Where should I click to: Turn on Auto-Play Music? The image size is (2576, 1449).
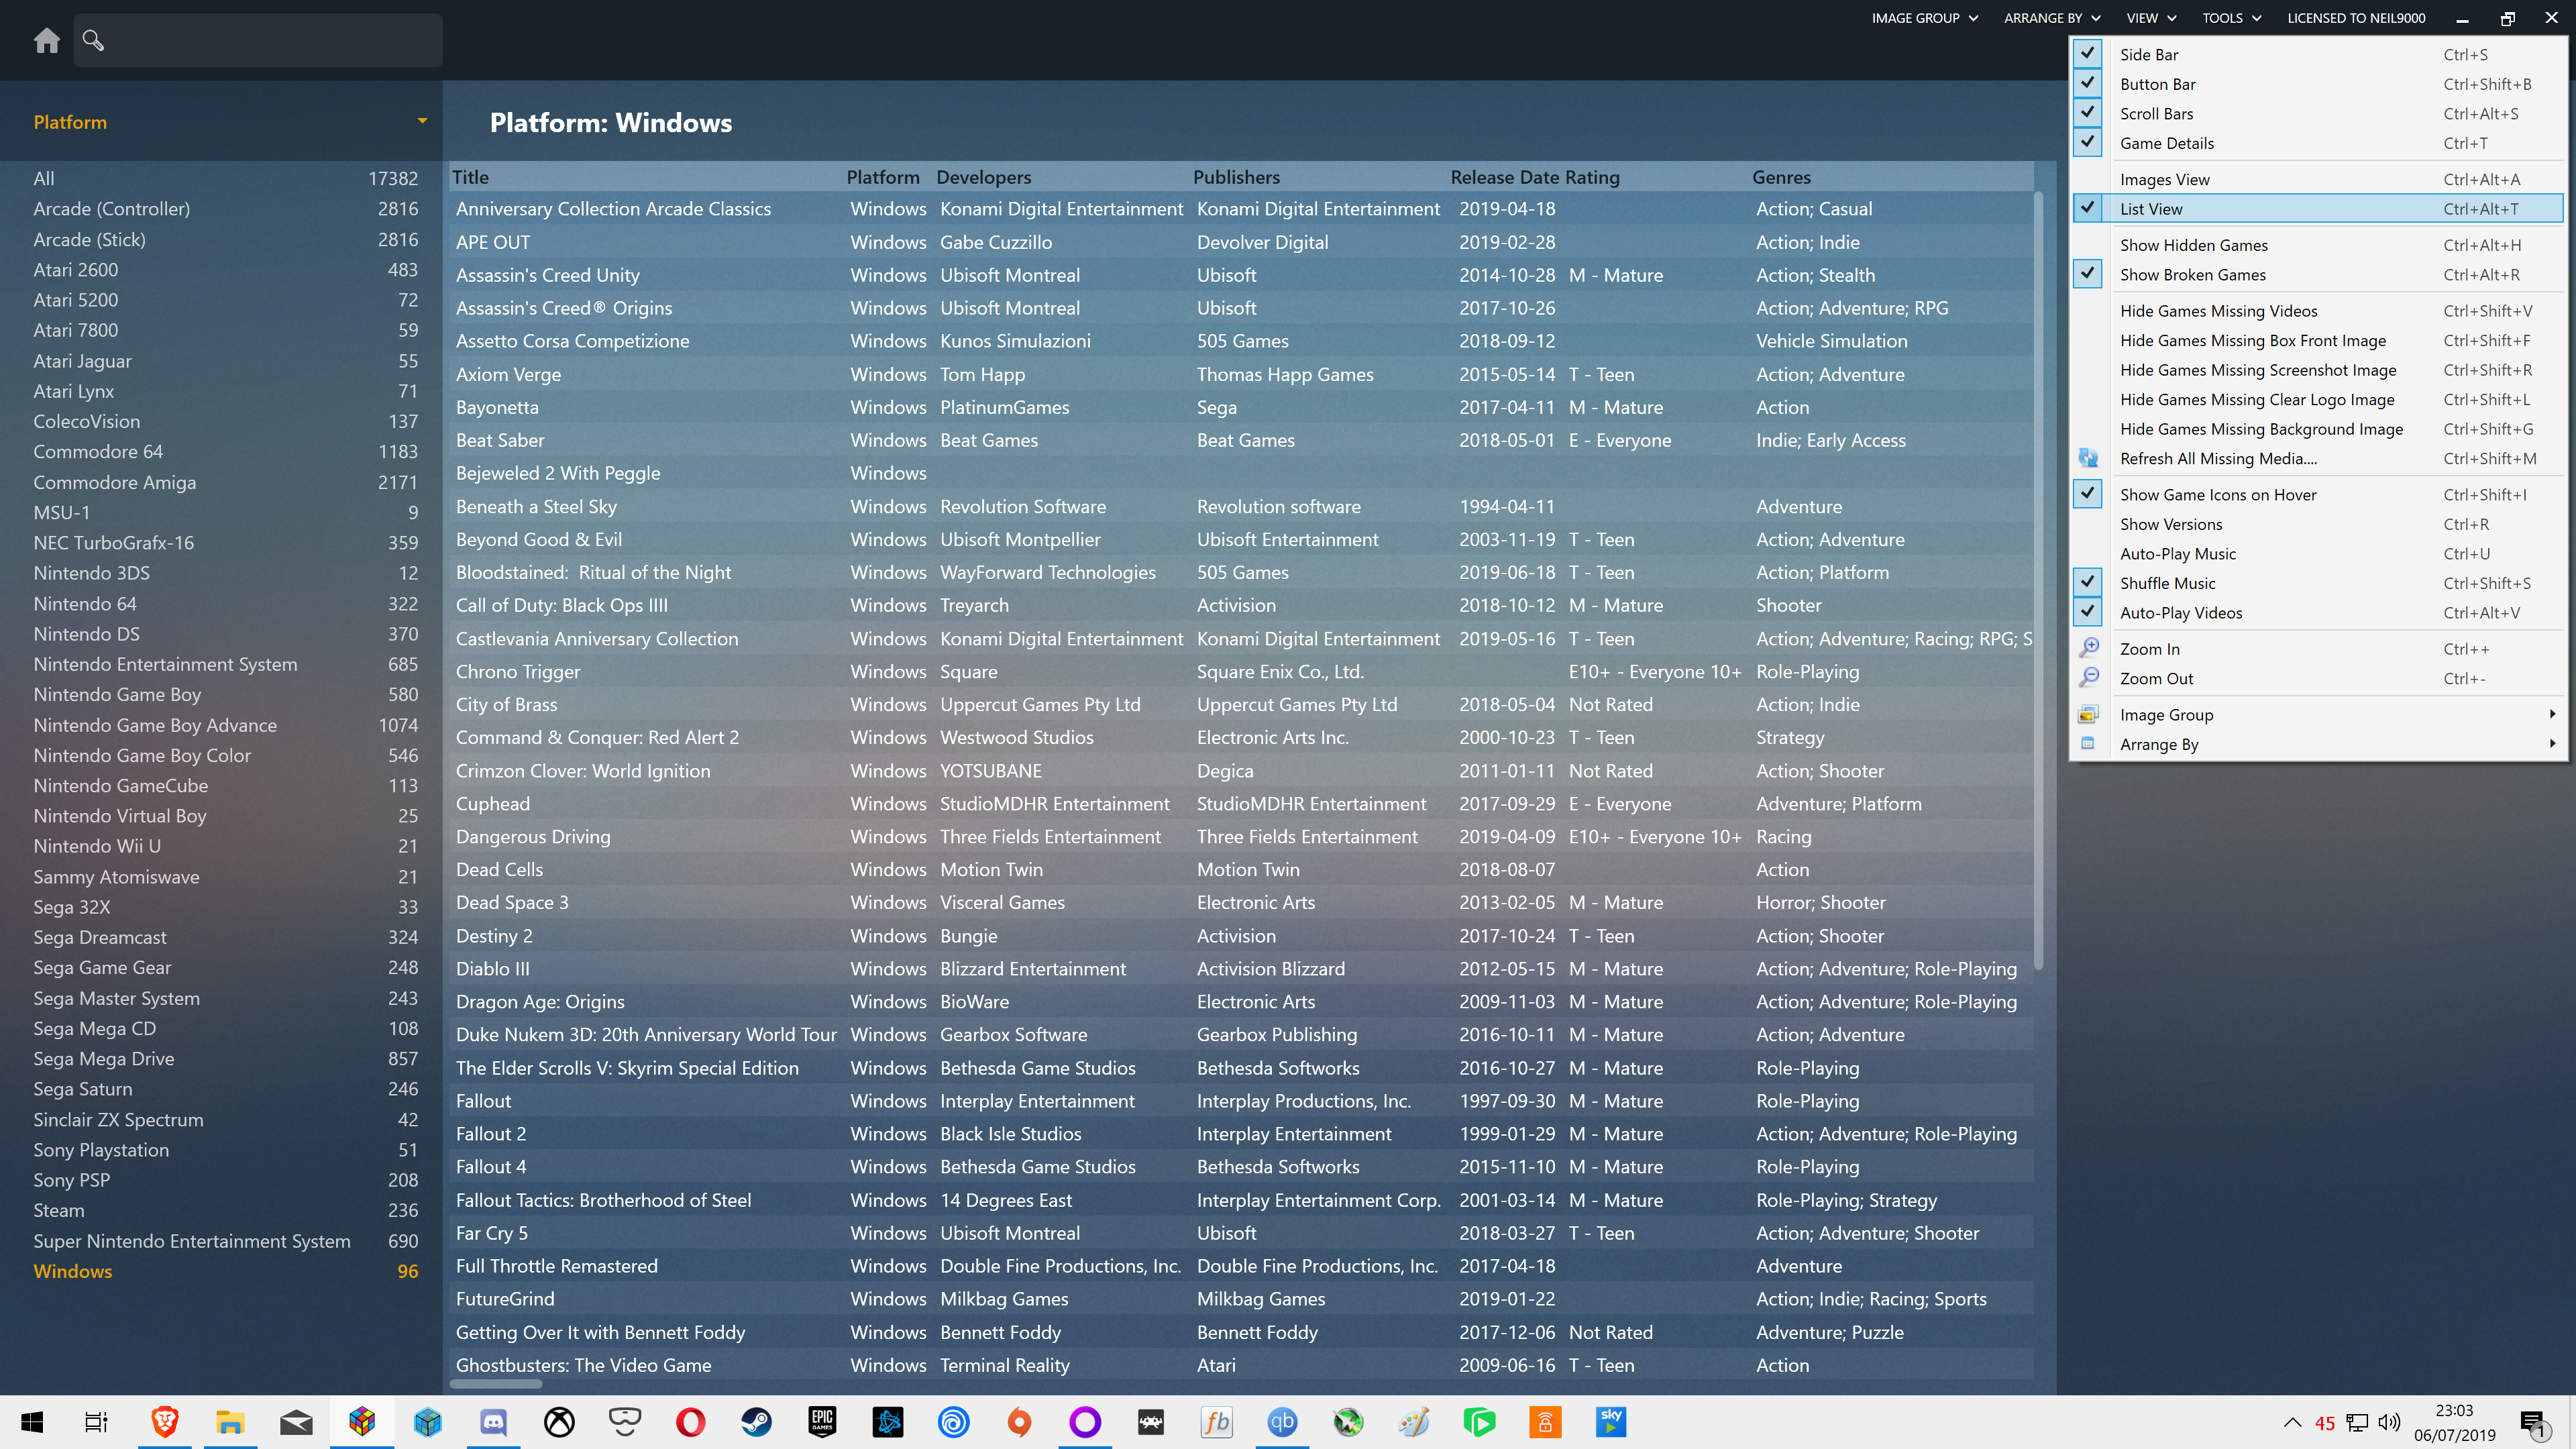point(2318,553)
